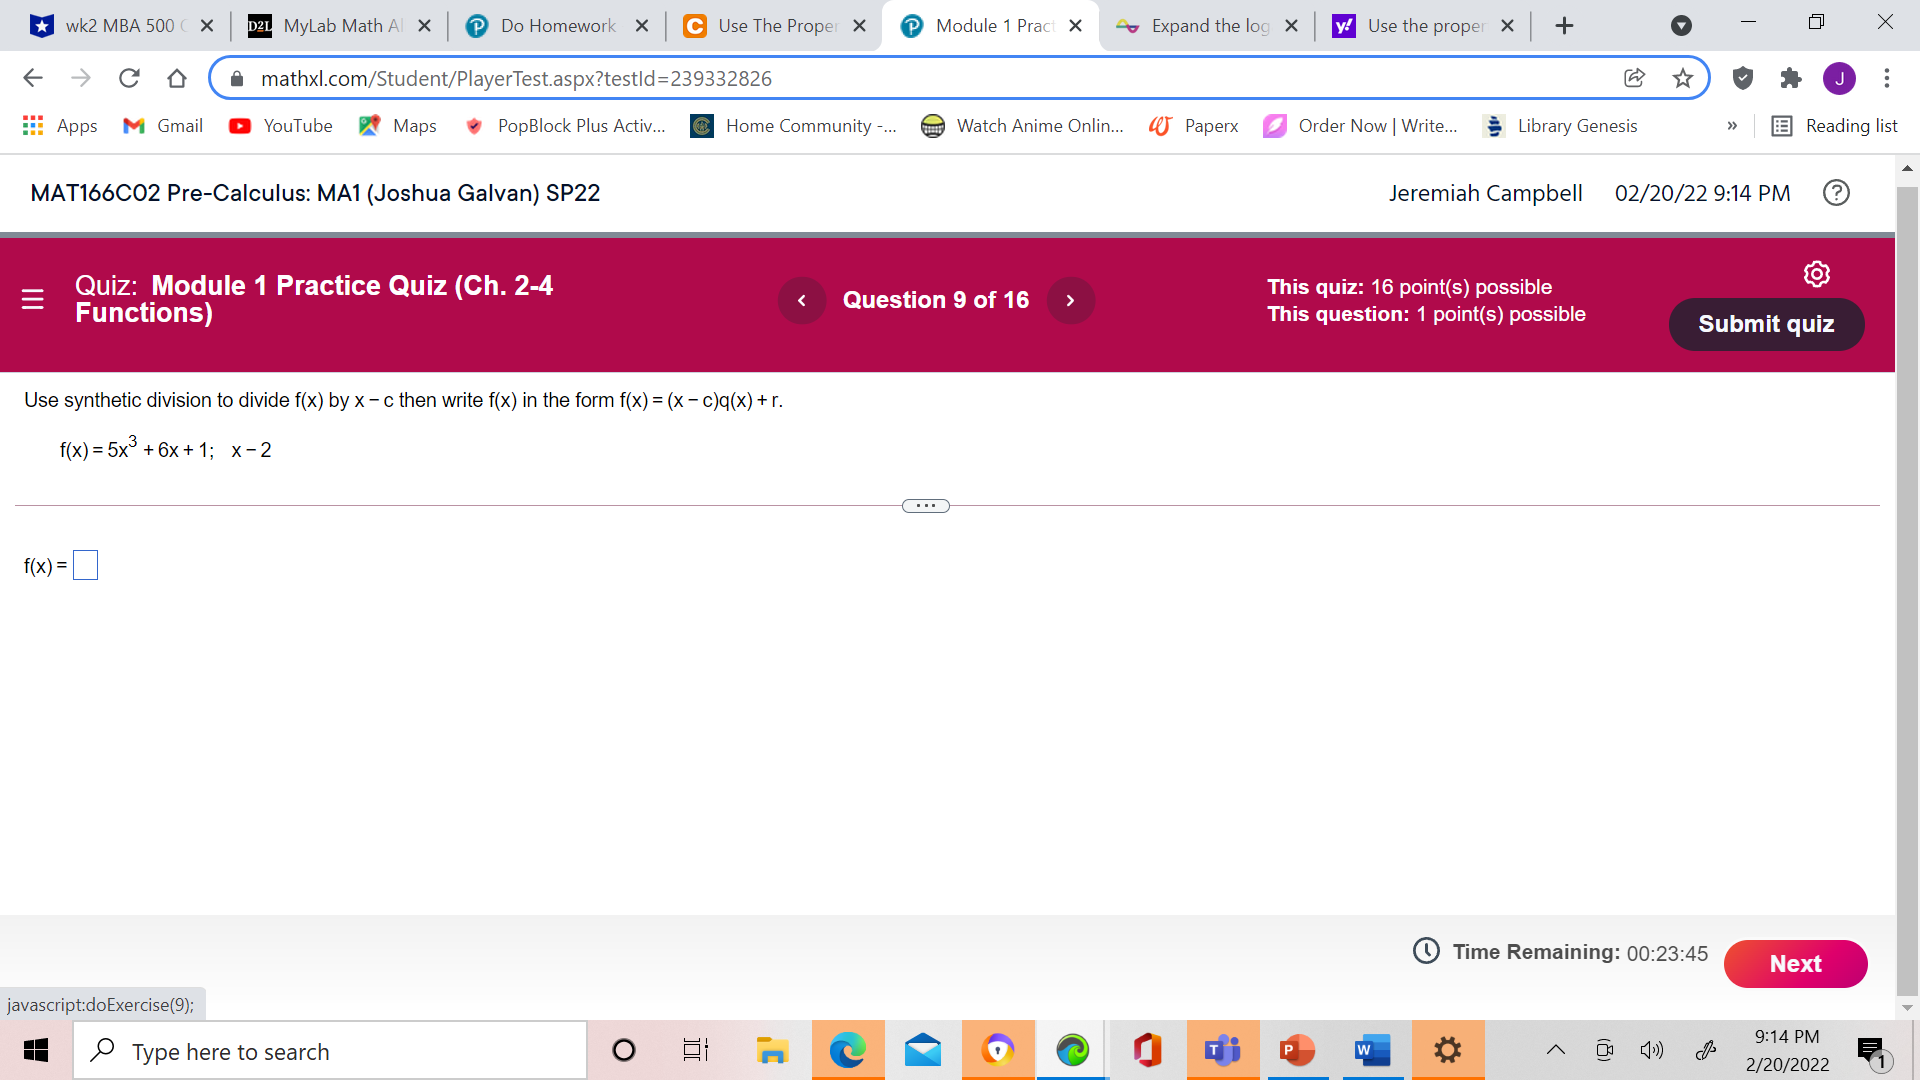
Task: Click the Time Remaining clock icon
Action: pyautogui.click(x=1426, y=951)
